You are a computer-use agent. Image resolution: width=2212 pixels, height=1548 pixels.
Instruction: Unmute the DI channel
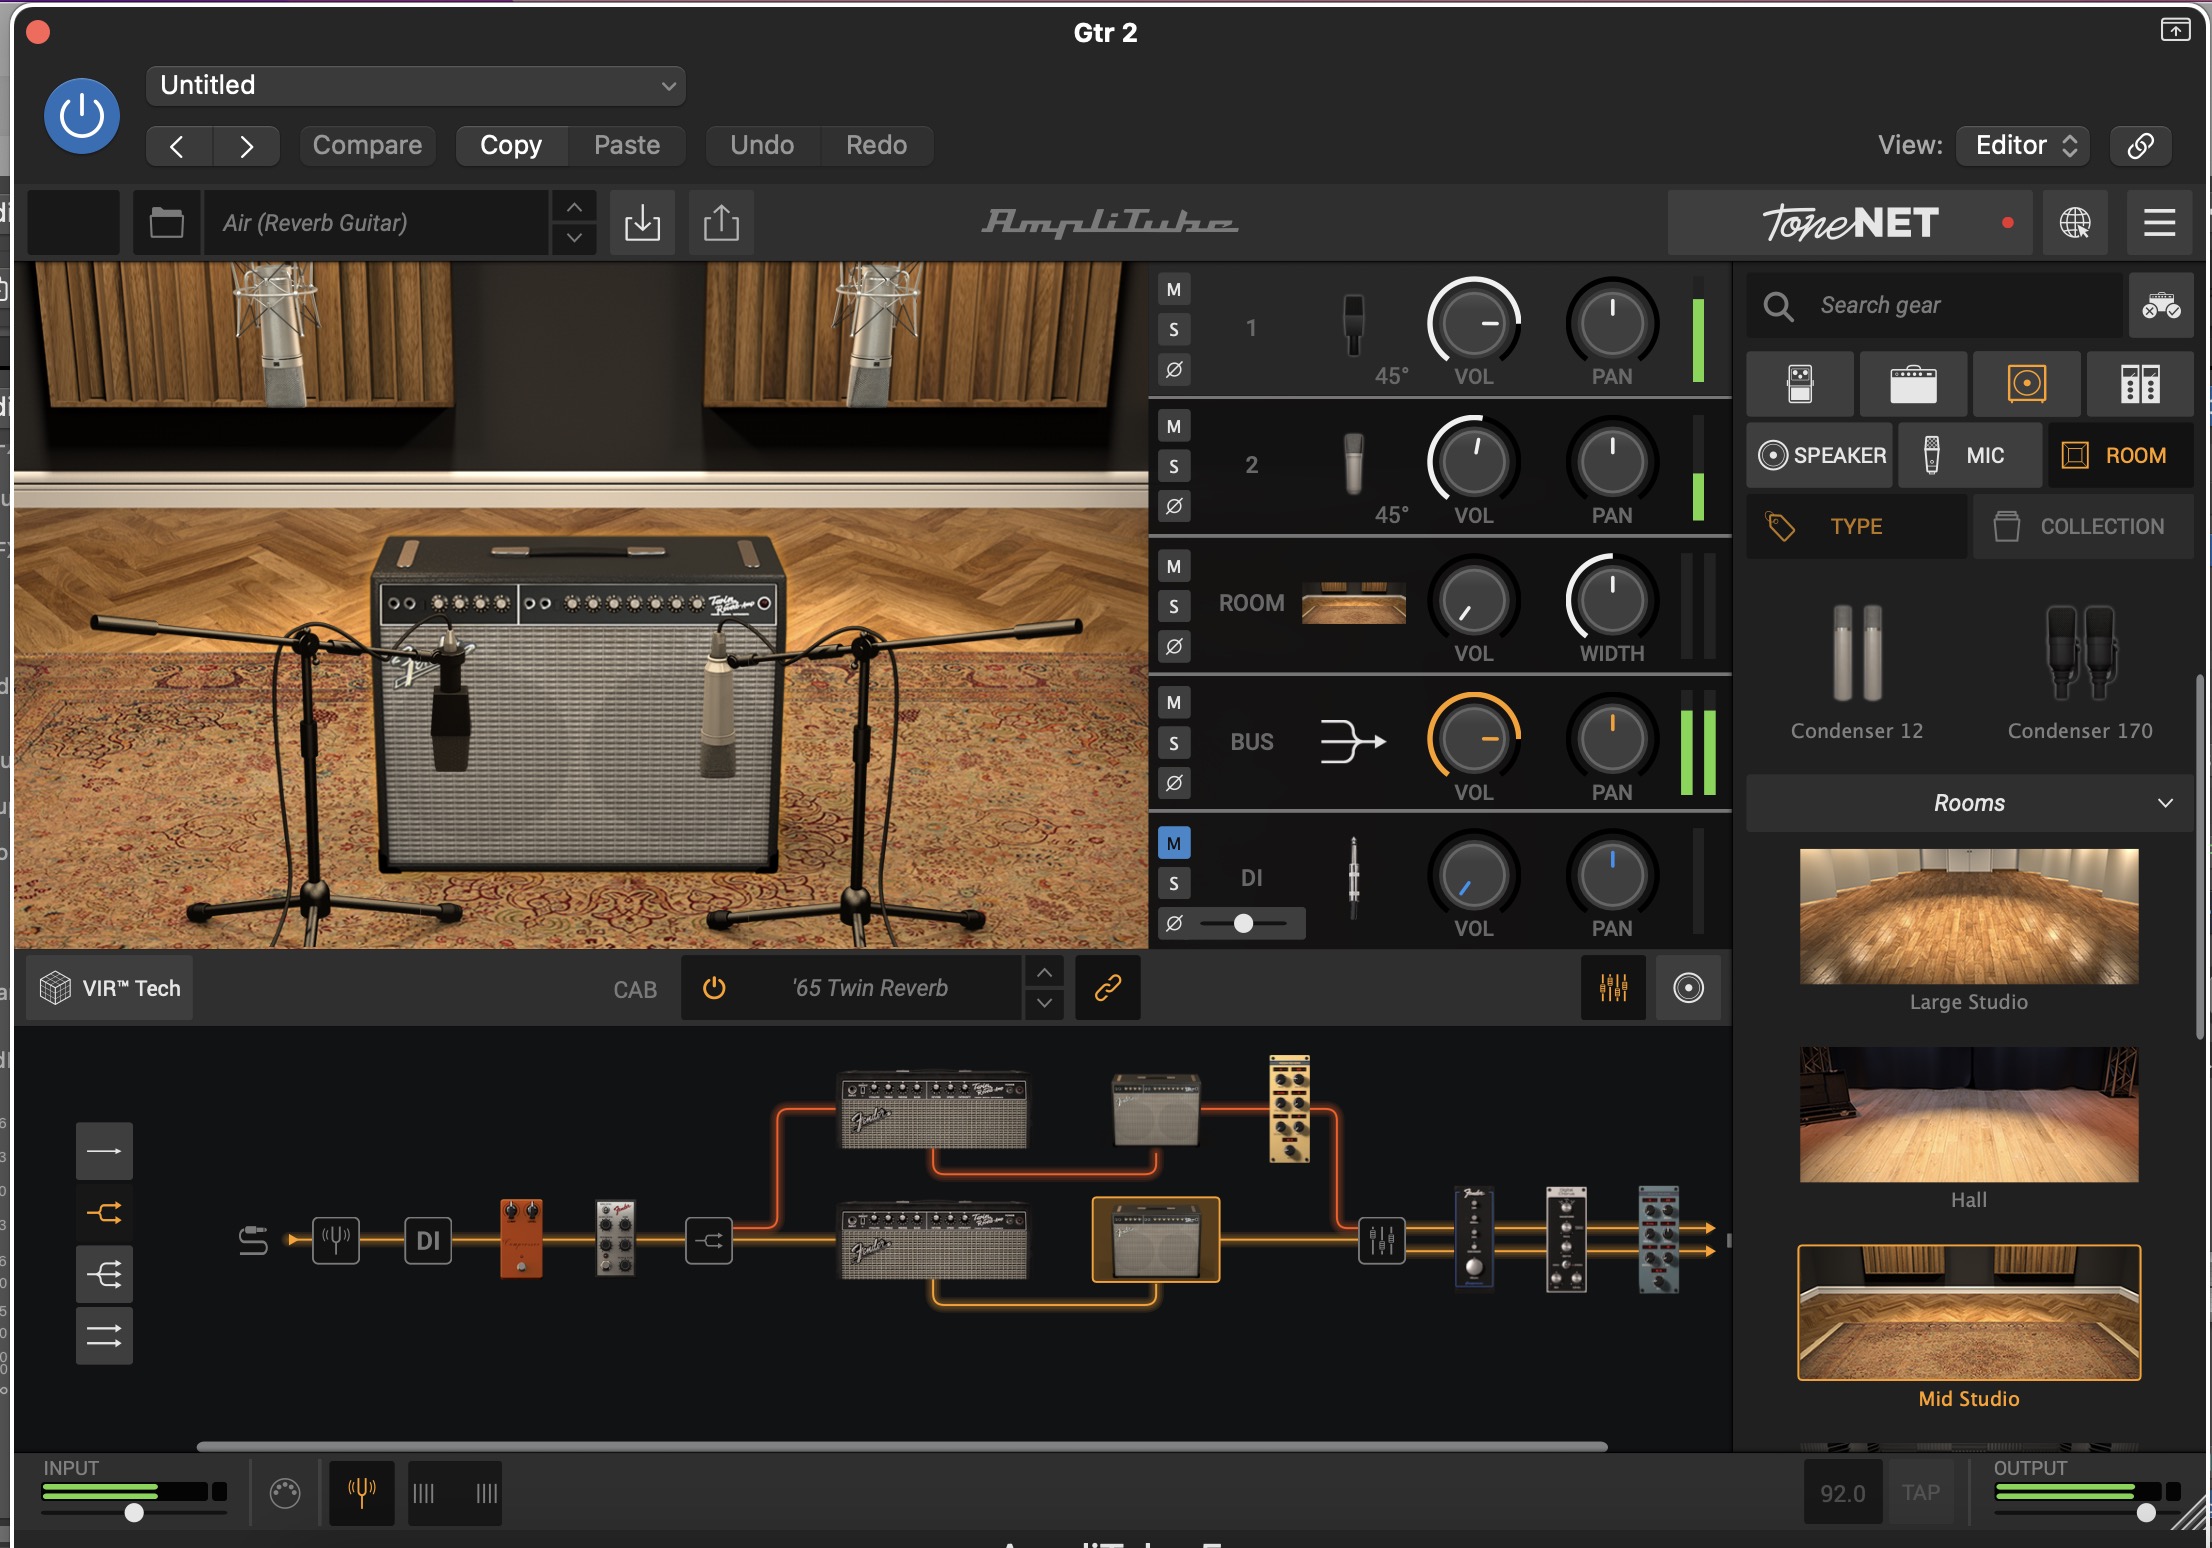[x=1174, y=844]
